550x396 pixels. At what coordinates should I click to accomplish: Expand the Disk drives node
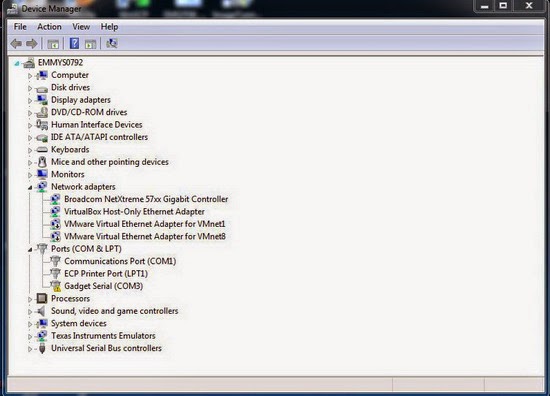[x=30, y=88]
